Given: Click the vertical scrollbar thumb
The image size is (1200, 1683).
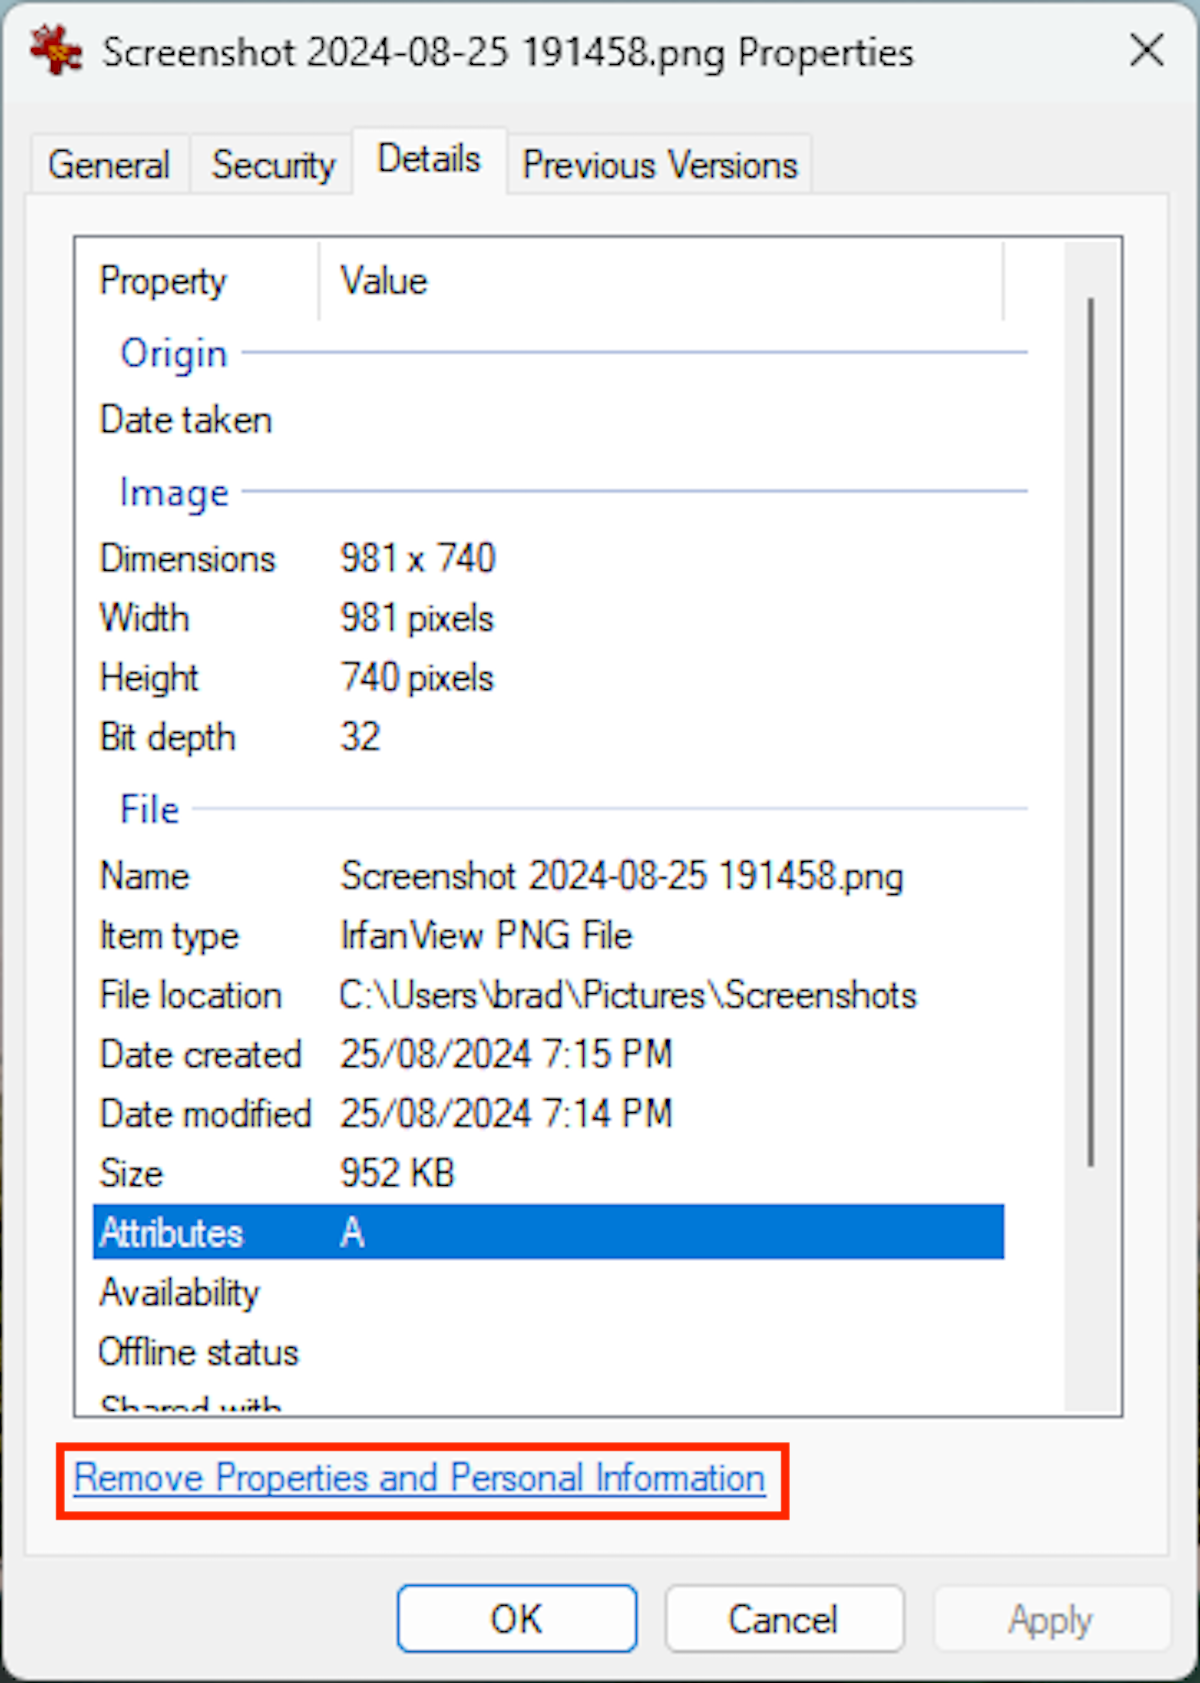Looking at the screenshot, I should pyautogui.click(x=1090, y=730).
